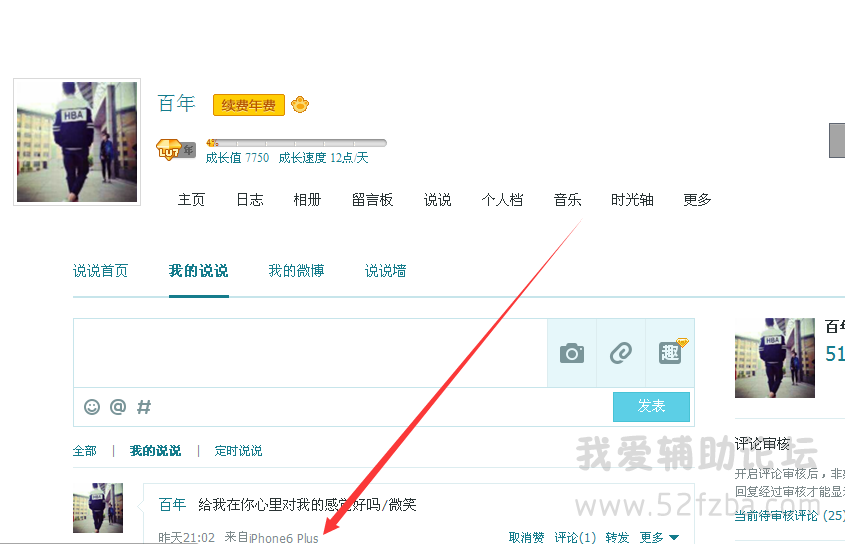The height and width of the screenshot is (544, 845).
Task: Open 定时说说 scheduled posts
Action: pos(238,451)
